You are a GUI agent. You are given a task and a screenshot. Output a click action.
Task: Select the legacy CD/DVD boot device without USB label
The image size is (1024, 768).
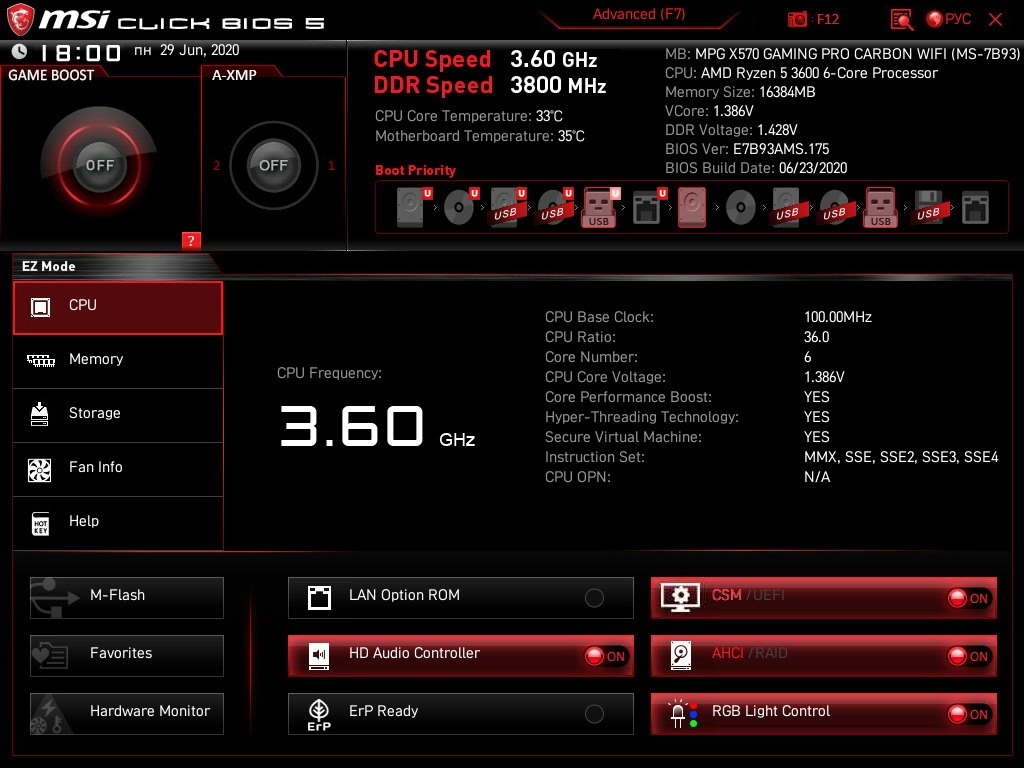pyautogui.click(x=741, y=208)
